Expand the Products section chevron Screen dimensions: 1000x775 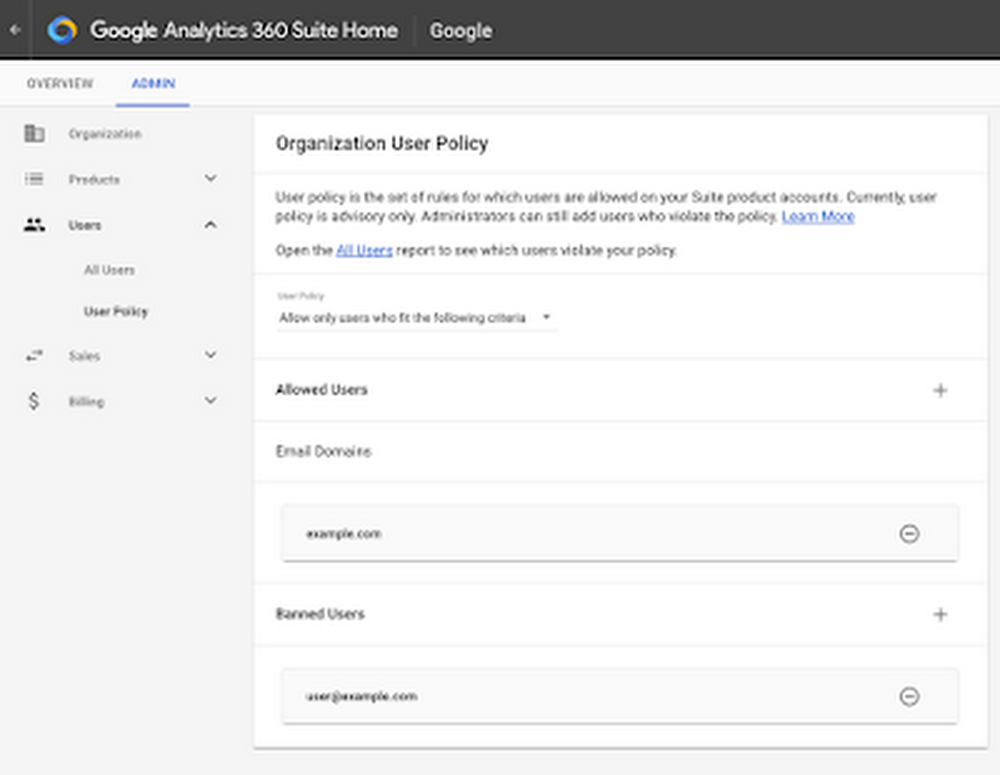210,179
